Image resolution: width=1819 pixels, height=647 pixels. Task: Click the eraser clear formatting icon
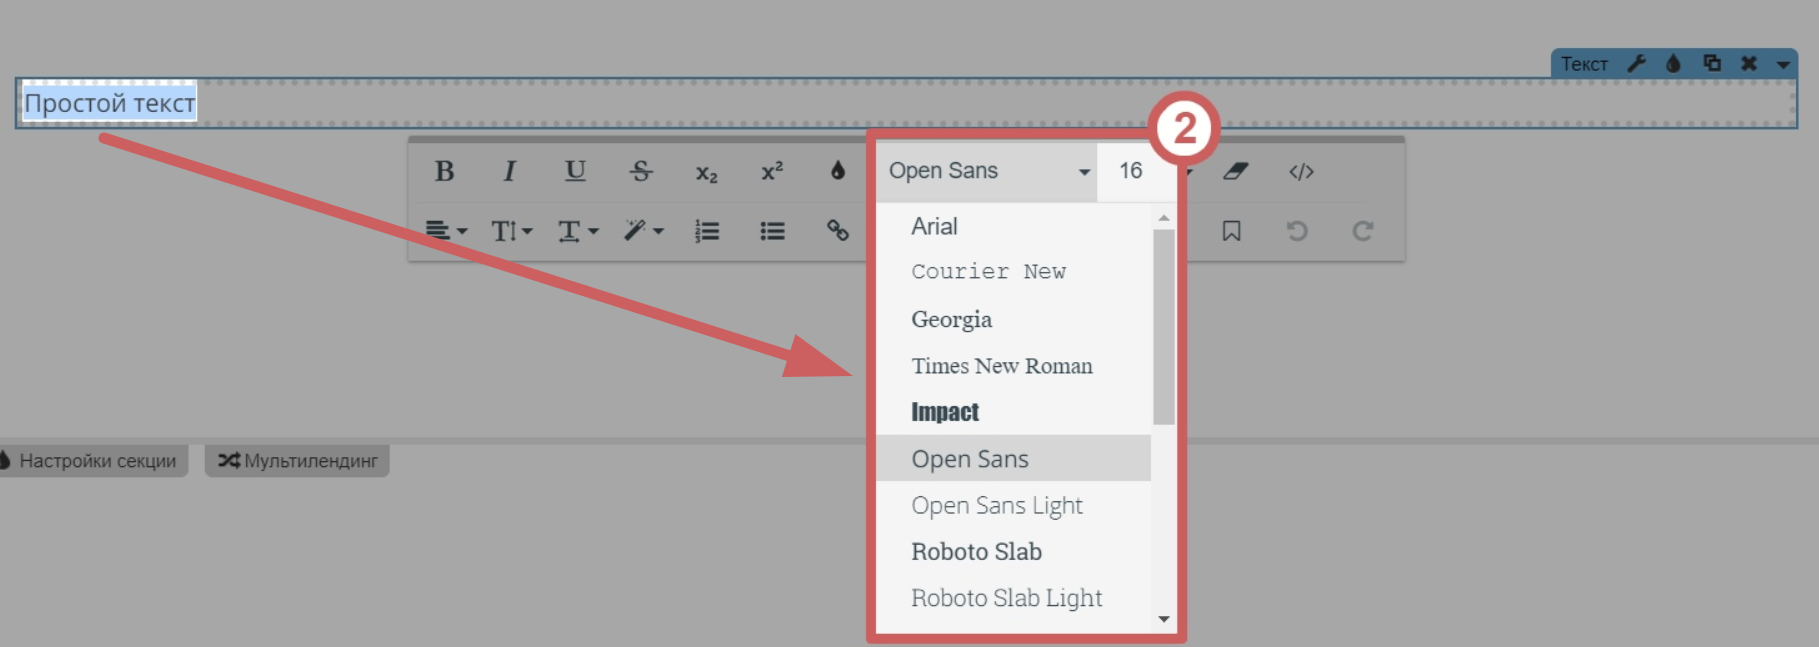1235,172
